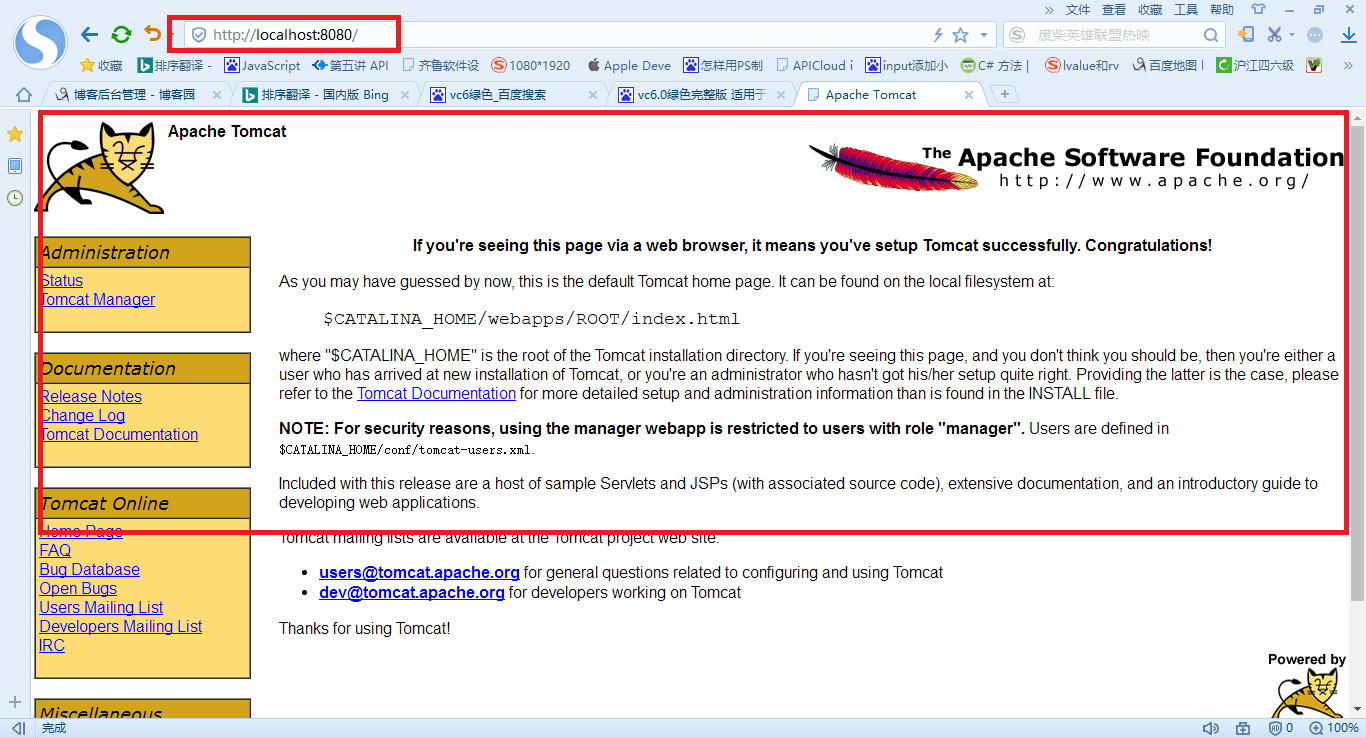Viewport: 1366px width, 738px height.
Task: Open the favorites star in sidebar
Action: click(15, 134)
